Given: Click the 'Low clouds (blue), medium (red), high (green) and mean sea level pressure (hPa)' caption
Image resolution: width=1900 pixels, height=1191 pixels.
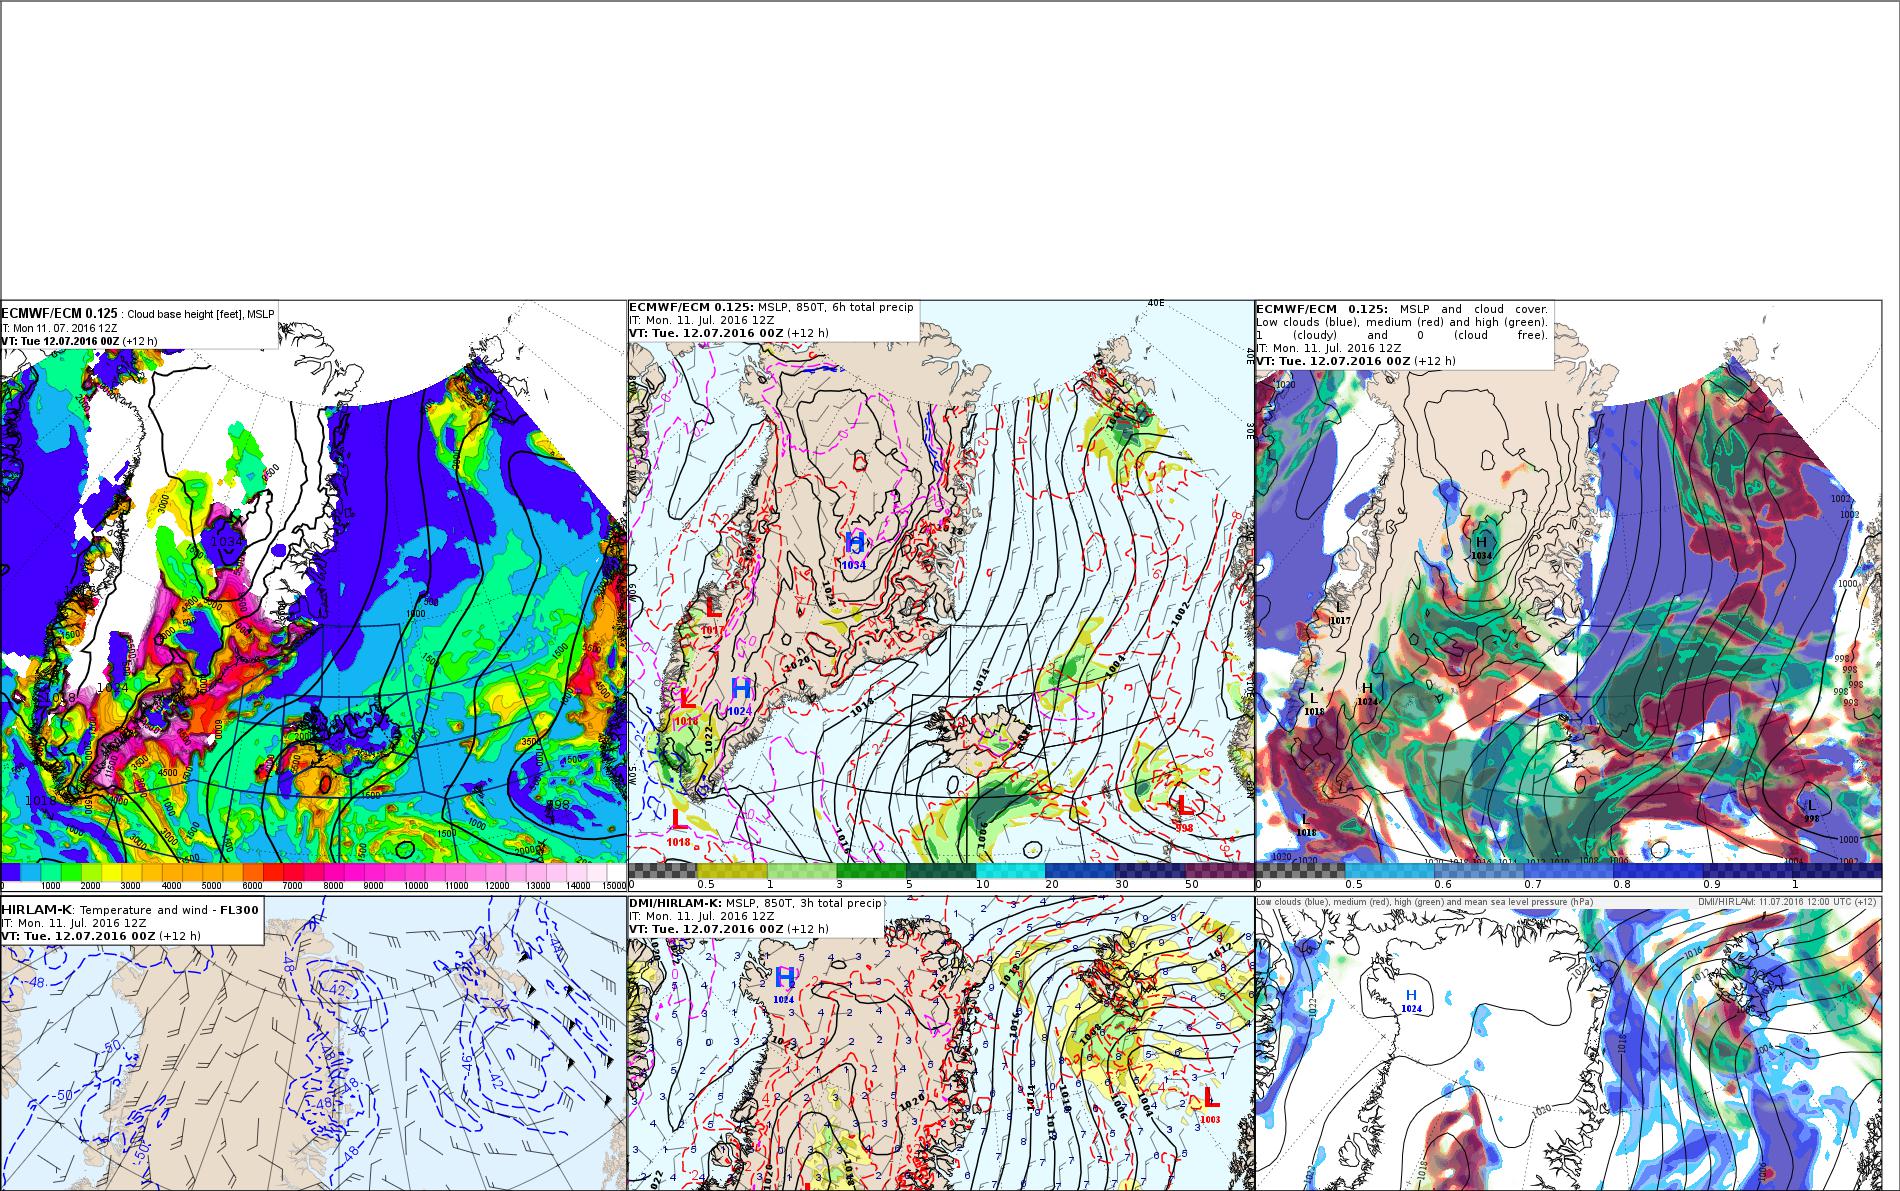Looking at the screenshot, I should tap(1425, 902).
